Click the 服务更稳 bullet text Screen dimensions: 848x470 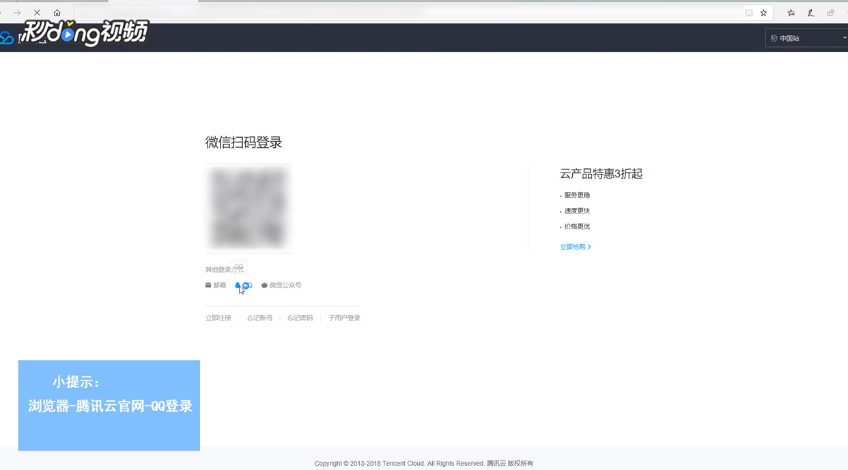[577, 195]
